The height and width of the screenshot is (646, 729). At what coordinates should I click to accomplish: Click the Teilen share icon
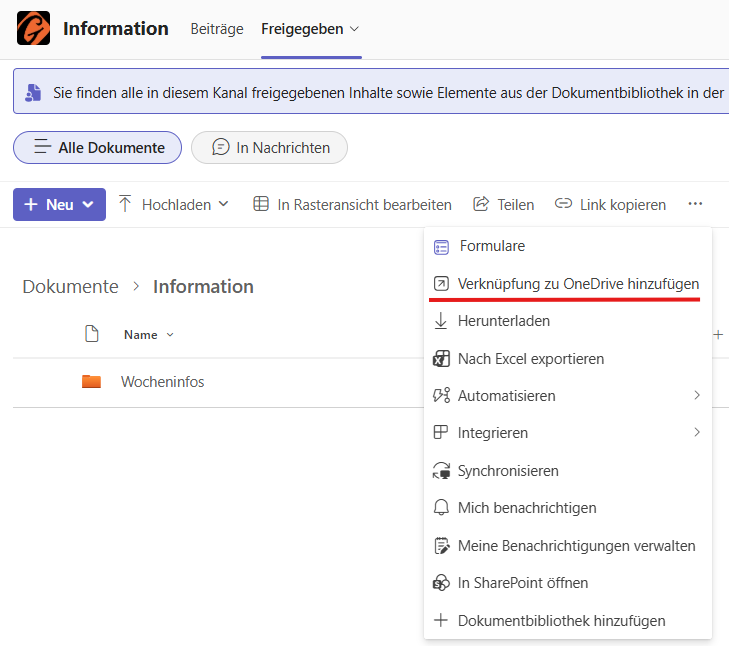[481, 204]
